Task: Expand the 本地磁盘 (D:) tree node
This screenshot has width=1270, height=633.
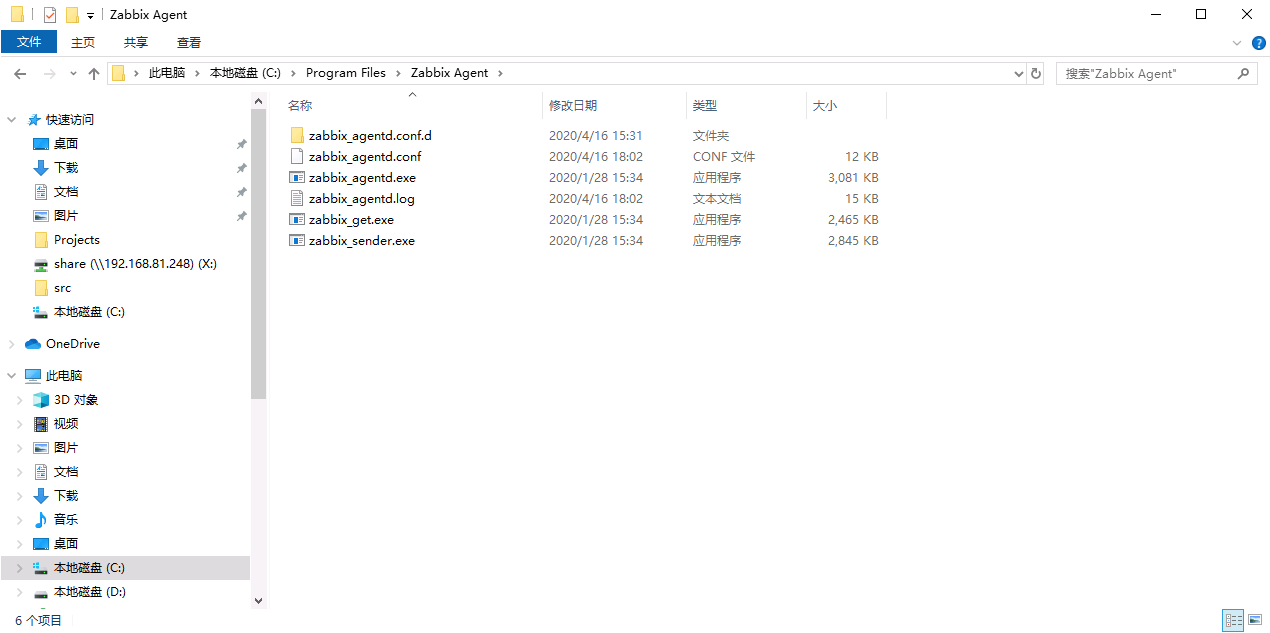Action: 19,592
